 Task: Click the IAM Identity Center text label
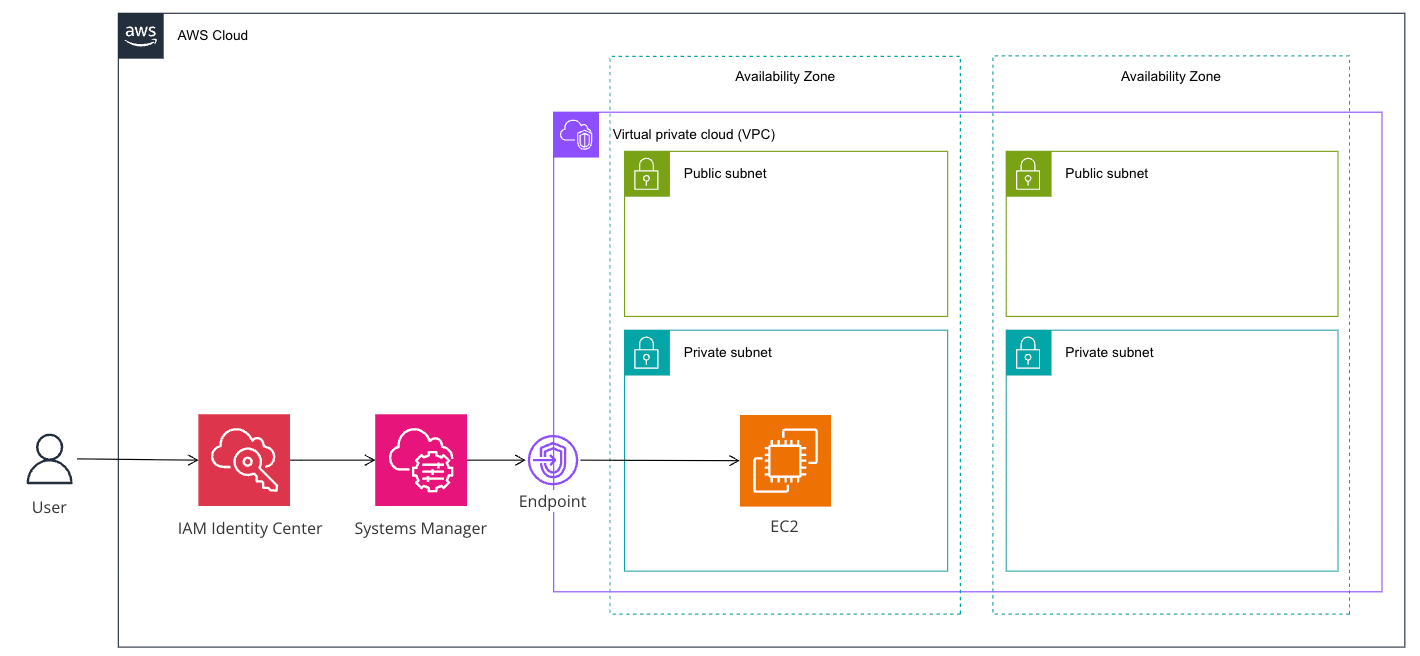coord(250,528)
